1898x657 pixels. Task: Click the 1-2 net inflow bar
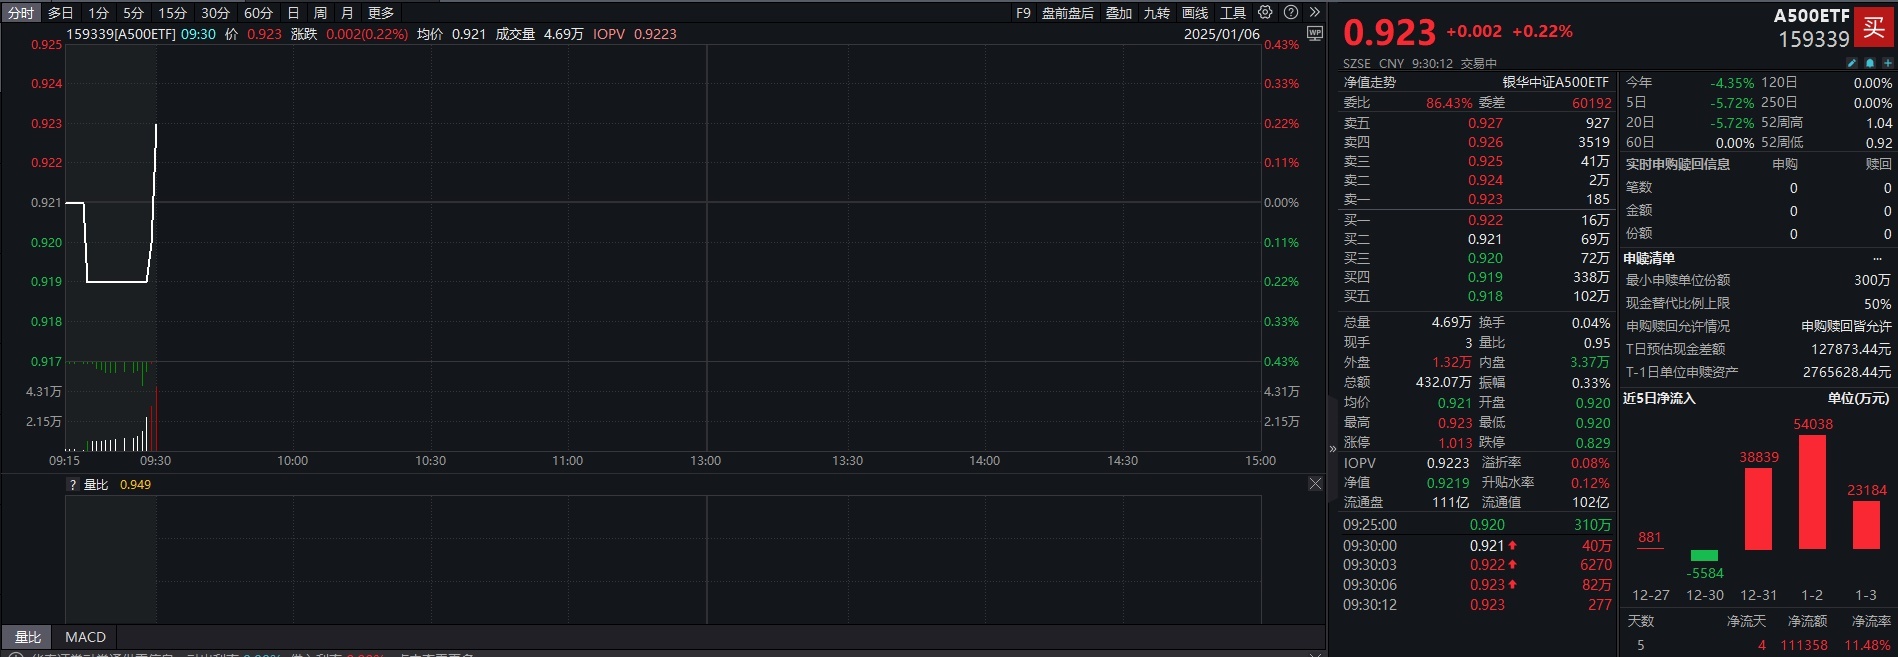coord(1812,492)
